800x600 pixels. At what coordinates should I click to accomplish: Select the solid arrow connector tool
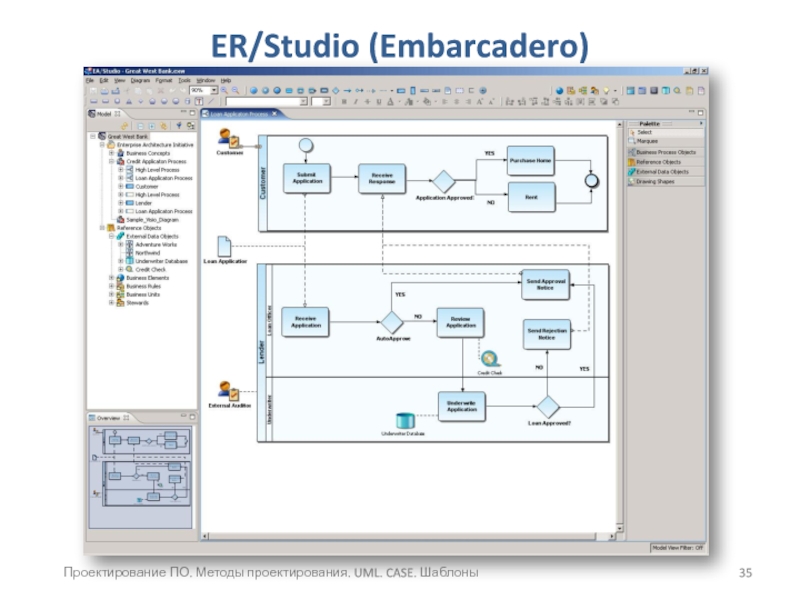click(x=347, y=90)
